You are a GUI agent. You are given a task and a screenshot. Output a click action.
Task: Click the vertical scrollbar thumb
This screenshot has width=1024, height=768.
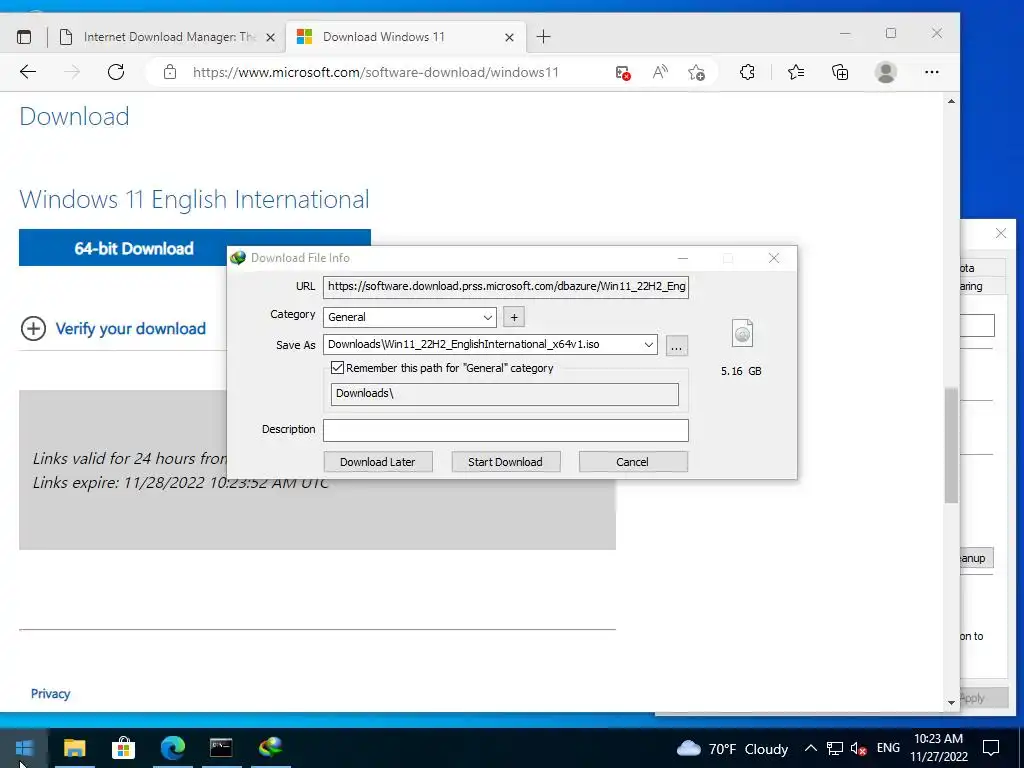coord(952,445)
